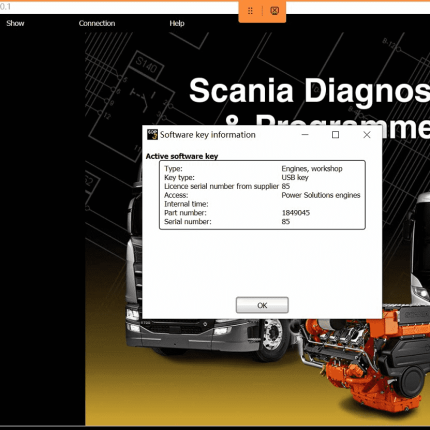This screenshot has width=430, height=430.
Task: Click the grip dots icon on orange tab
Action: (x=250, y=11)
